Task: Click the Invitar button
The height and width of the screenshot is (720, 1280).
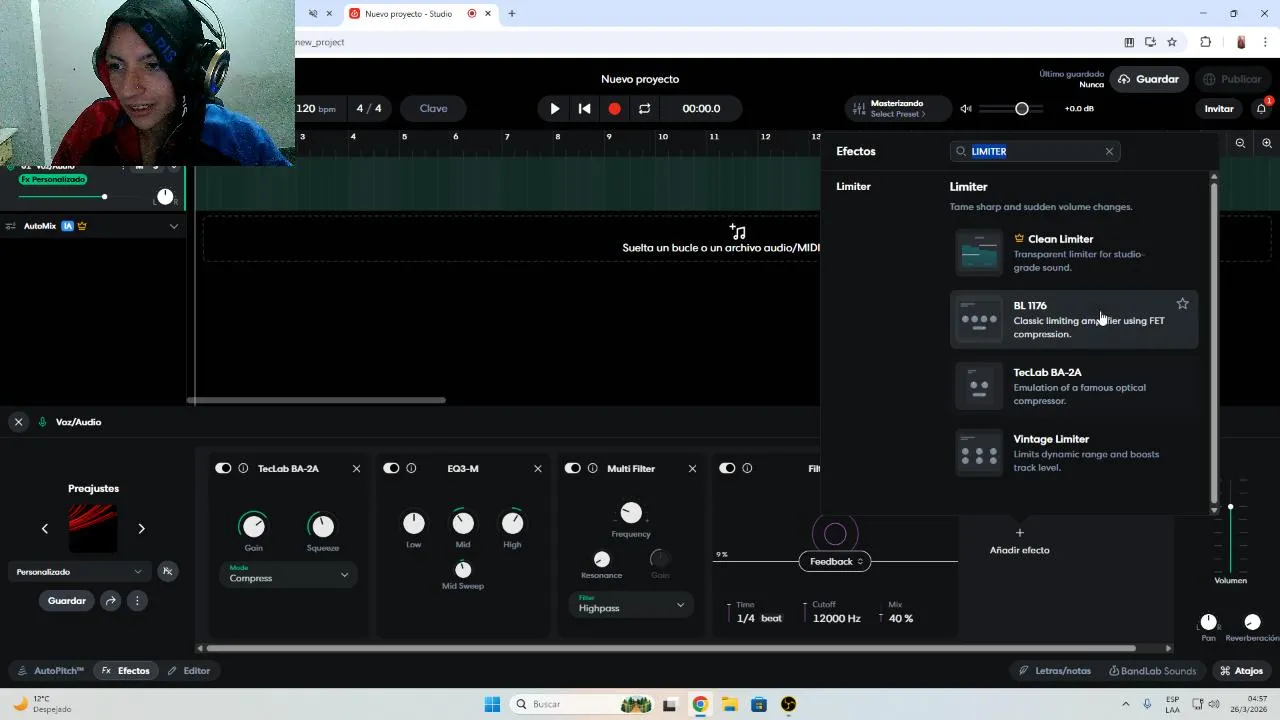Action: click(x=1218, y=108)
